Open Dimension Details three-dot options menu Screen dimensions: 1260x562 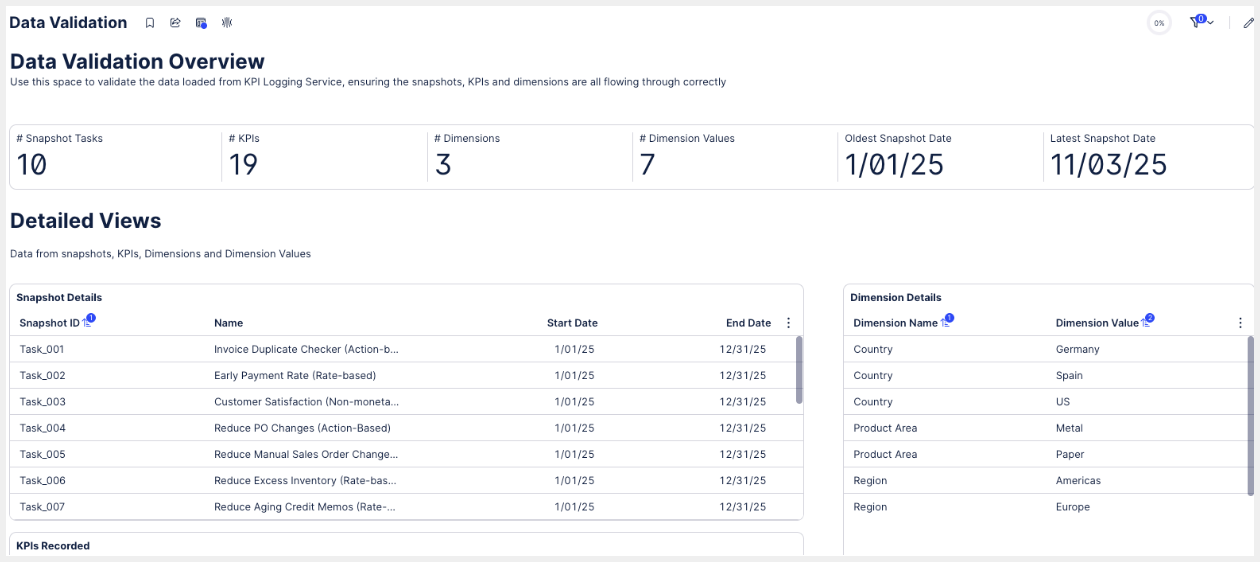pos(1240,323)
